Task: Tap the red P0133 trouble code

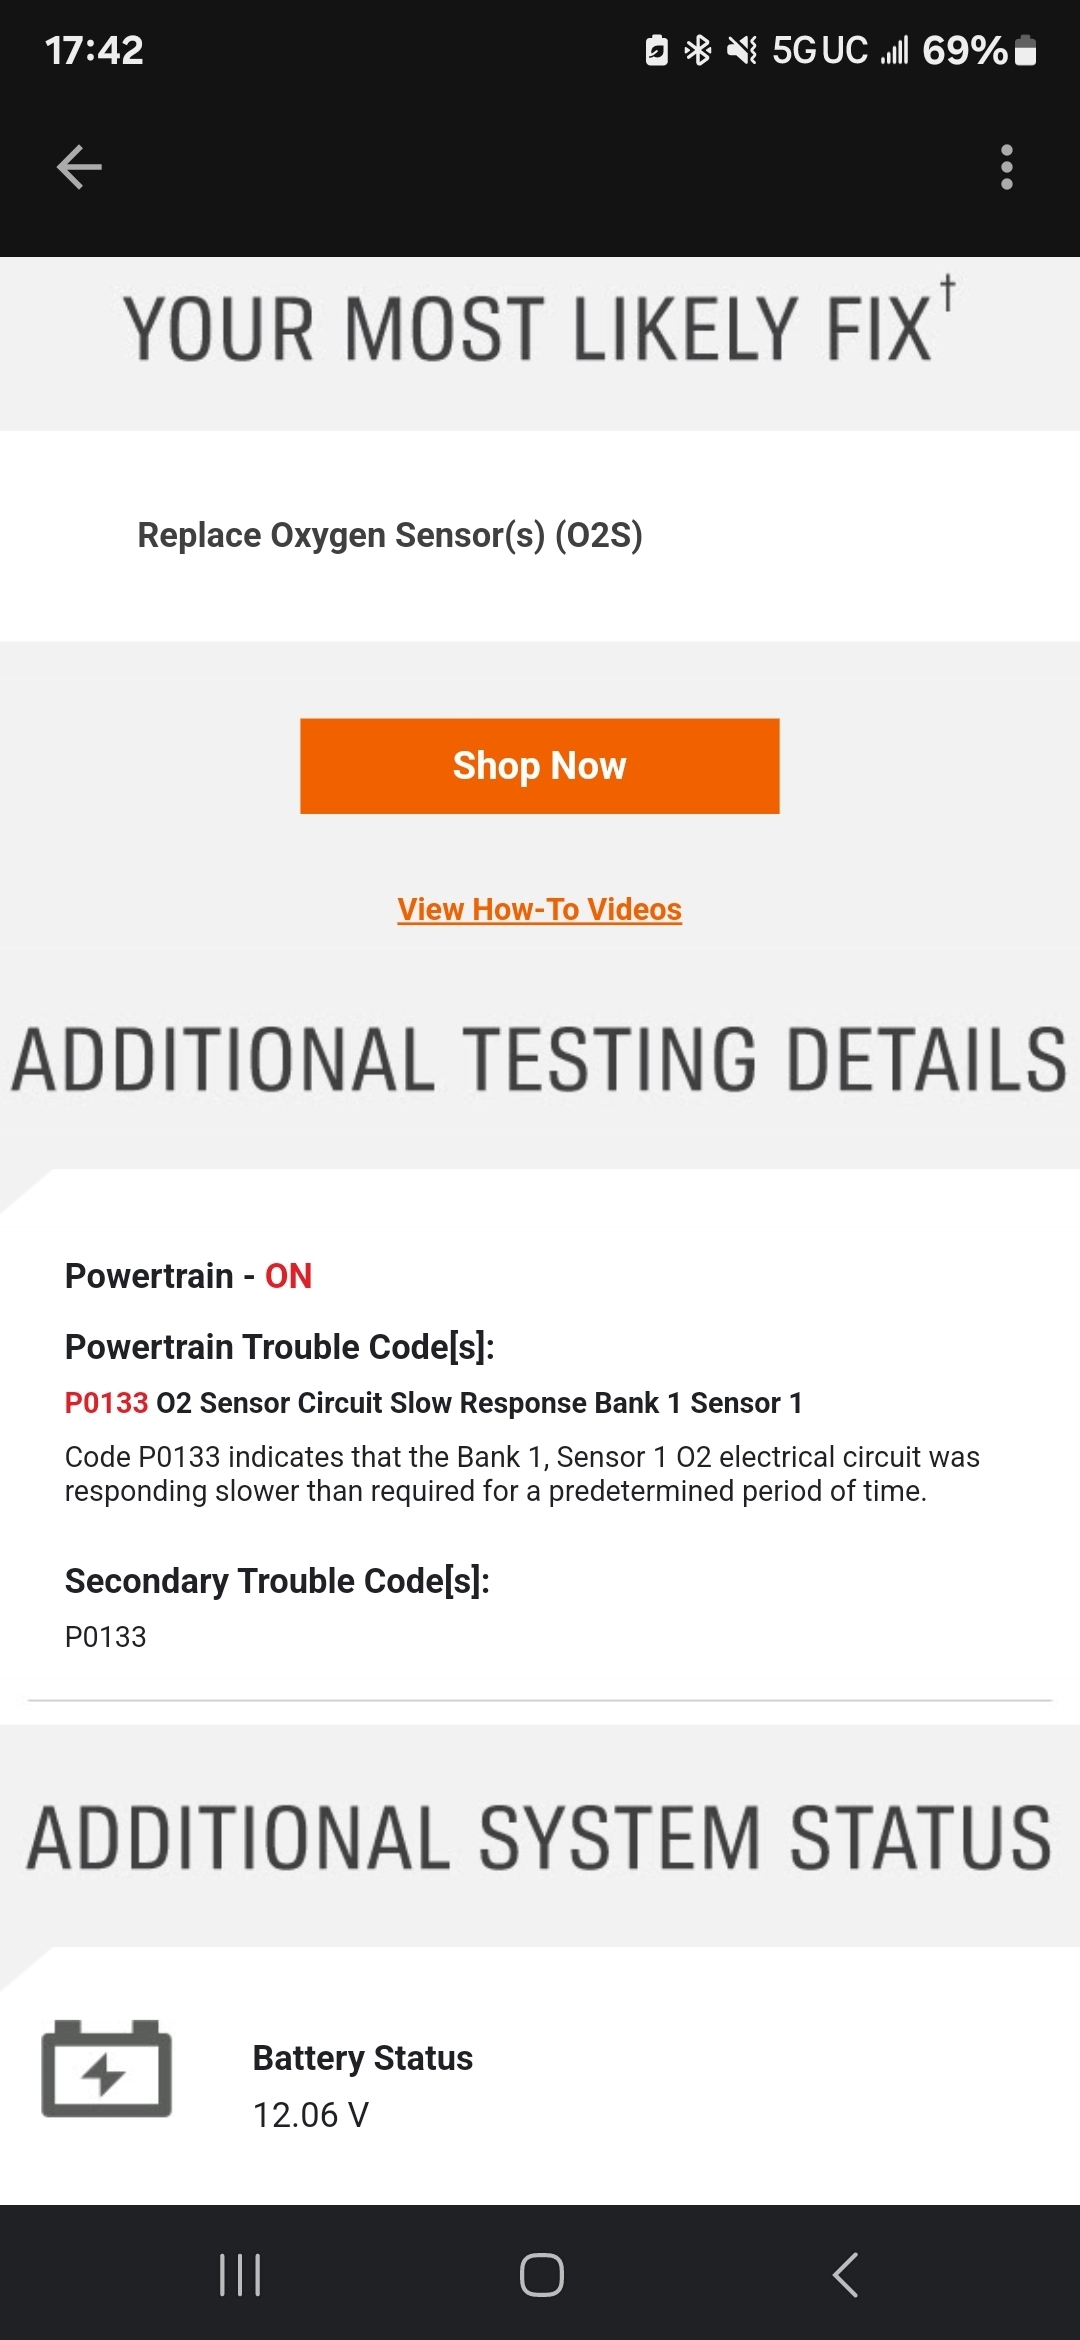Action: coord(106,1403)
